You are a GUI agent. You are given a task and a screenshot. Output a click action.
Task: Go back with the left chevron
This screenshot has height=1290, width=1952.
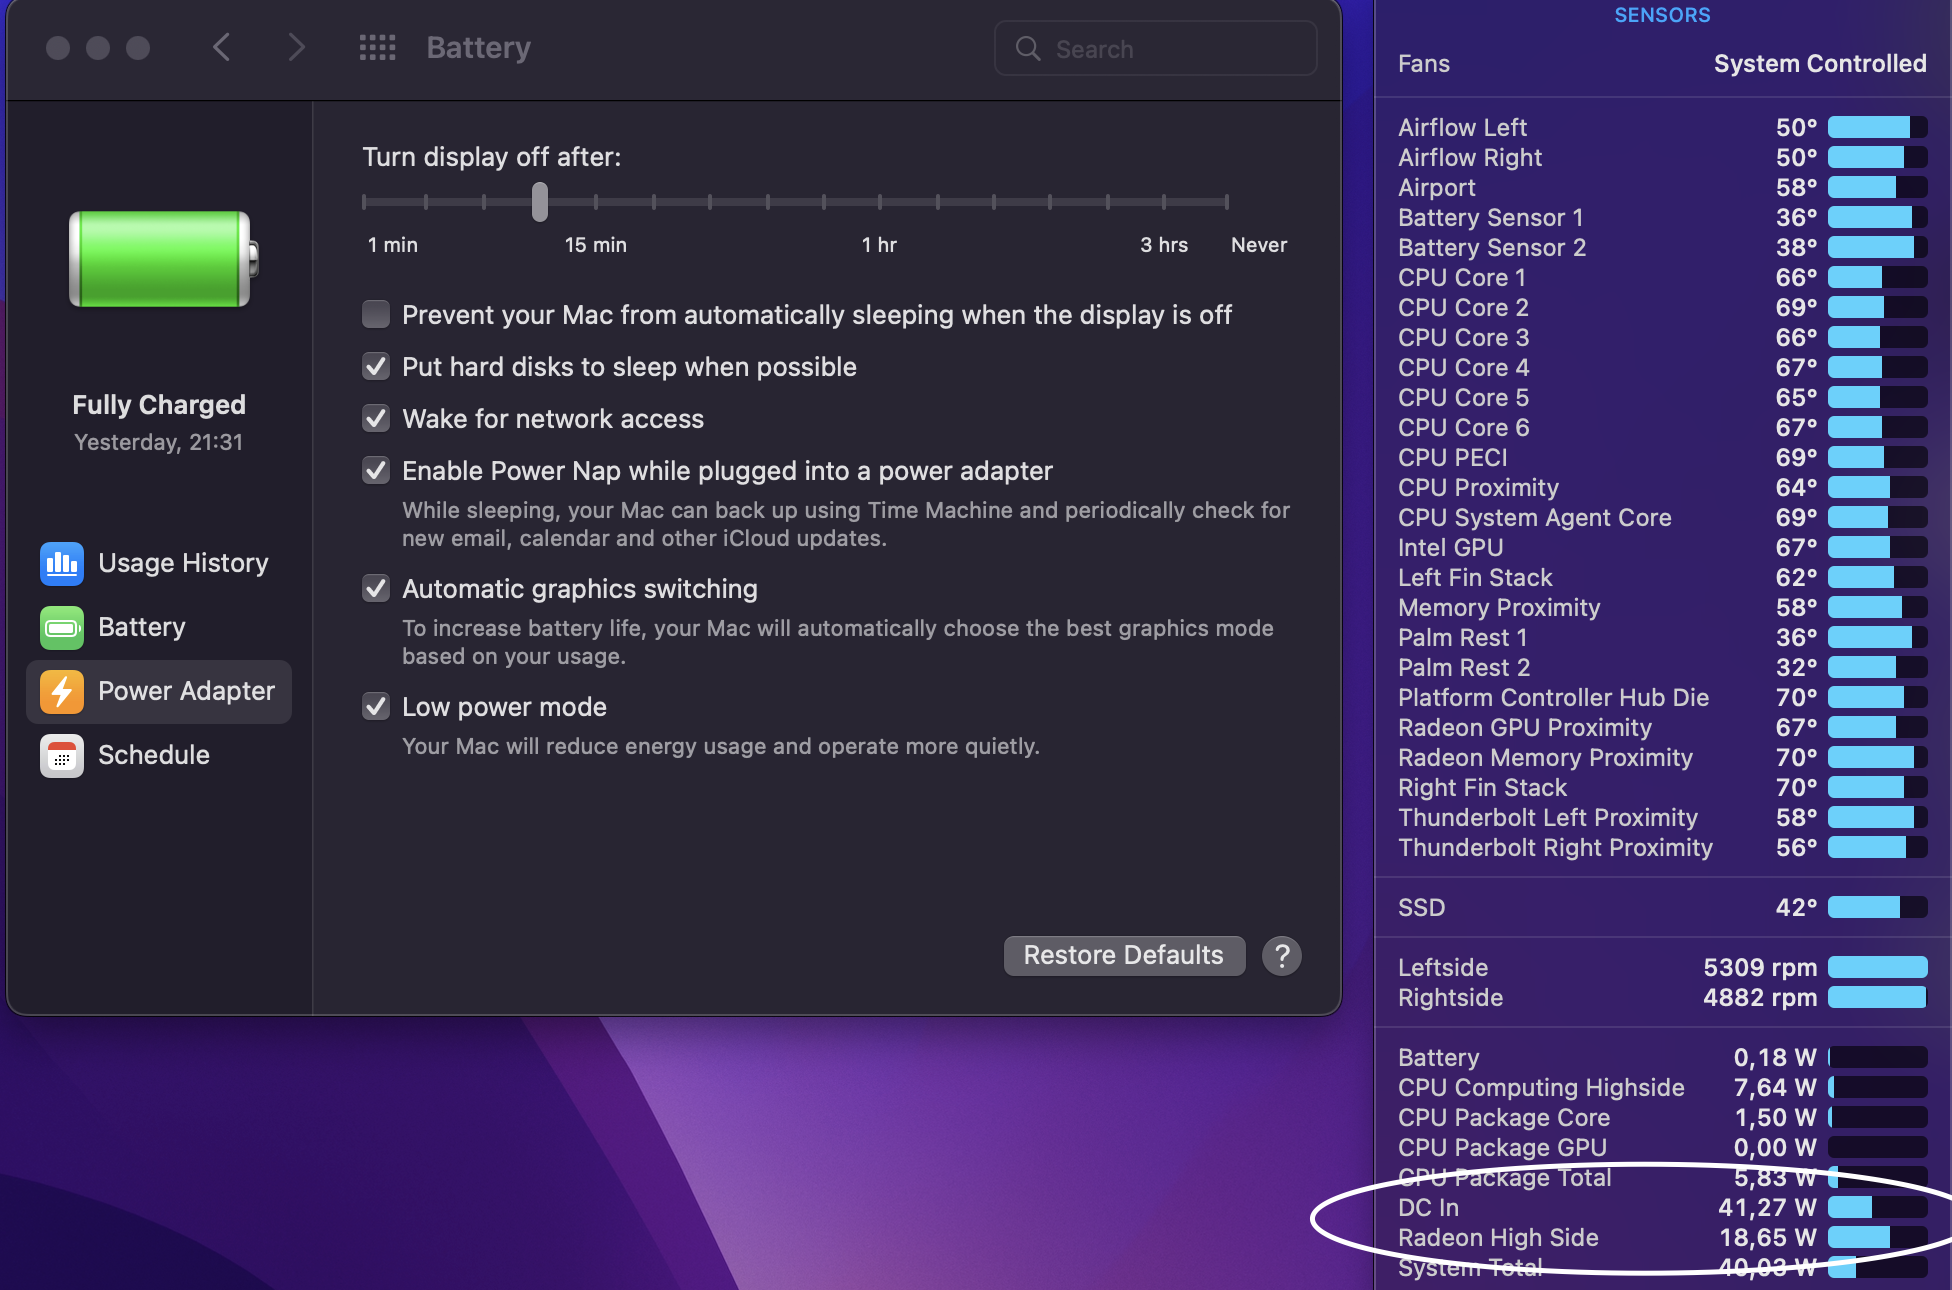[222, 47]
